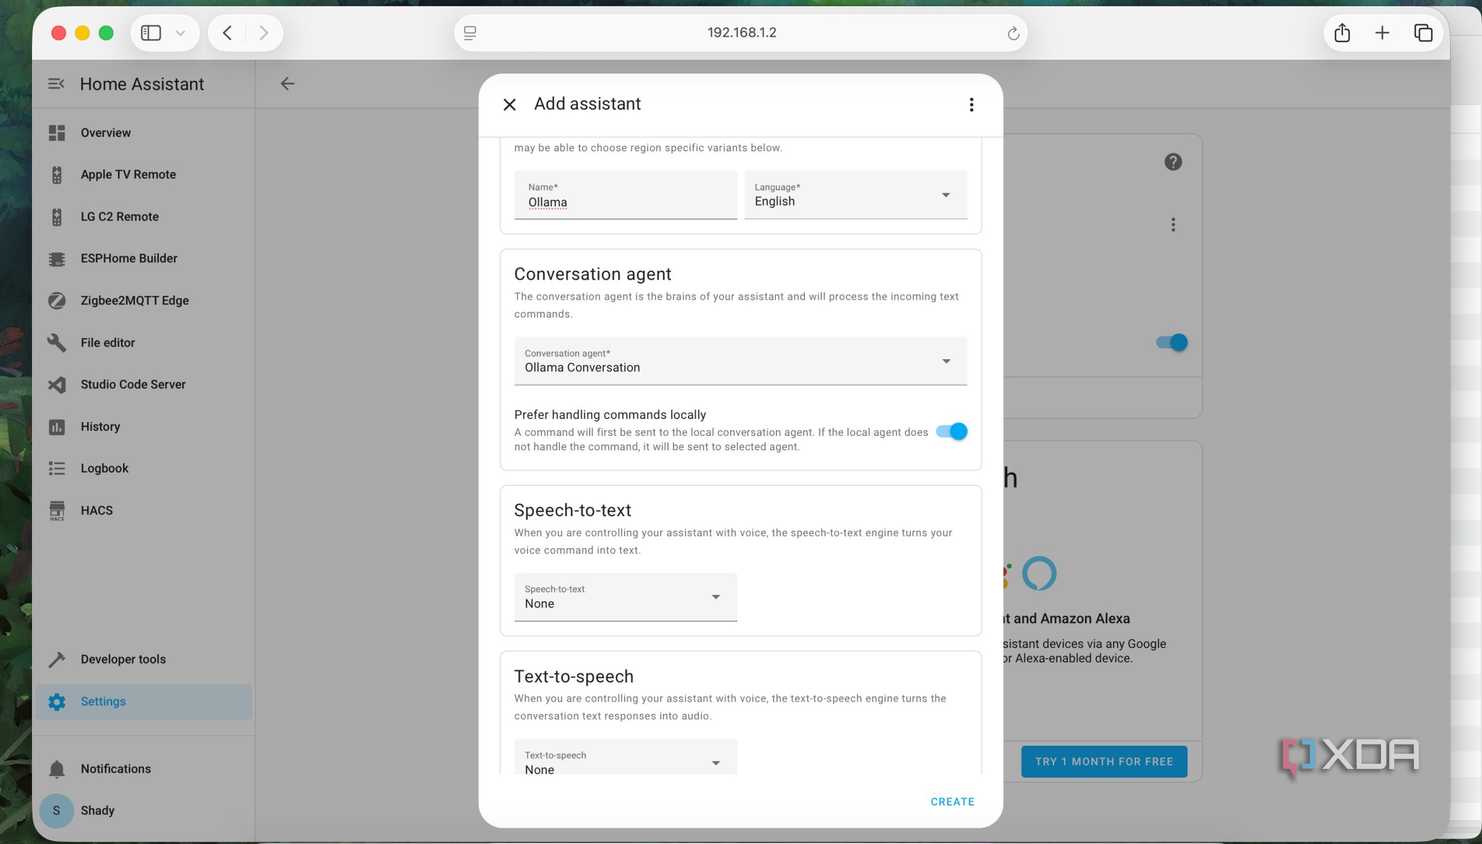Open Apple TV Remote sidebar icon
1482x844 pixels.
pyautogui.click(x=57, y=175)
